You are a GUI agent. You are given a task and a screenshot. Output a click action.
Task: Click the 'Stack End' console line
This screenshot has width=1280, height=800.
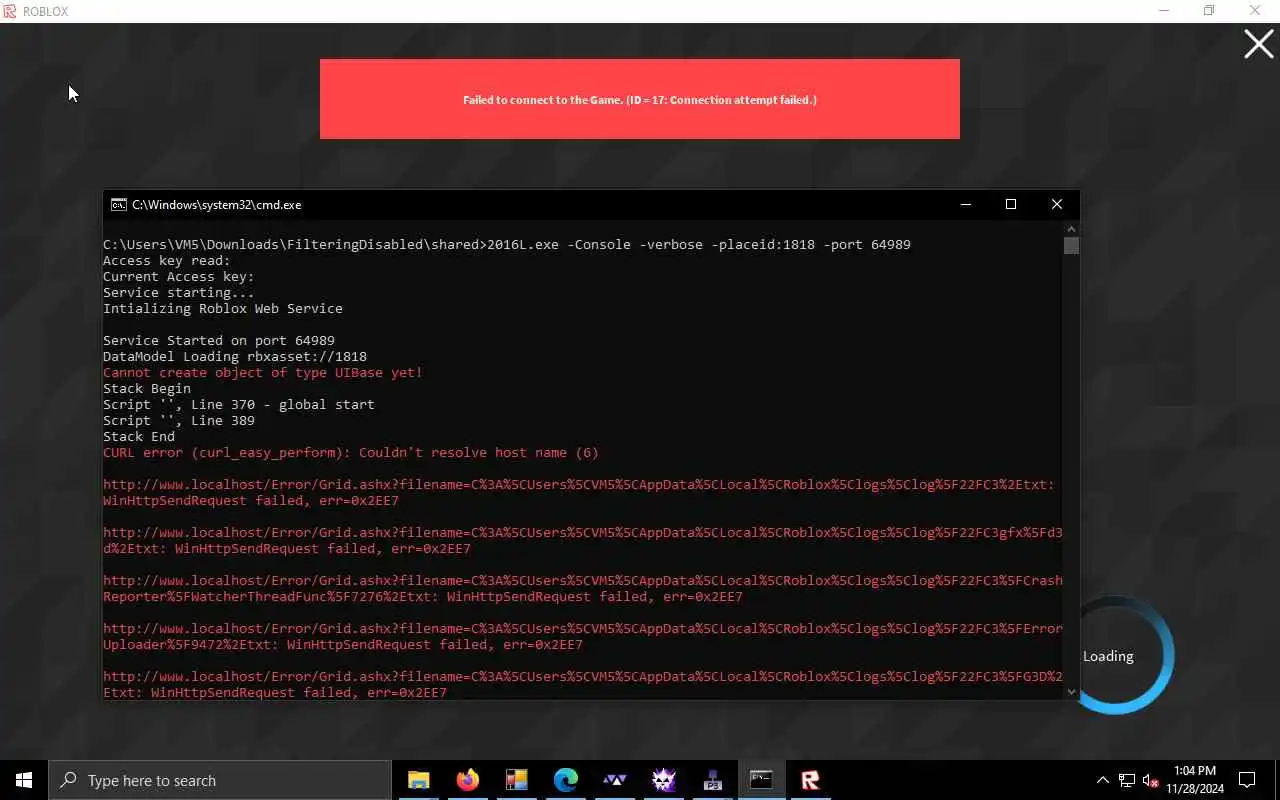coord(139,437)
